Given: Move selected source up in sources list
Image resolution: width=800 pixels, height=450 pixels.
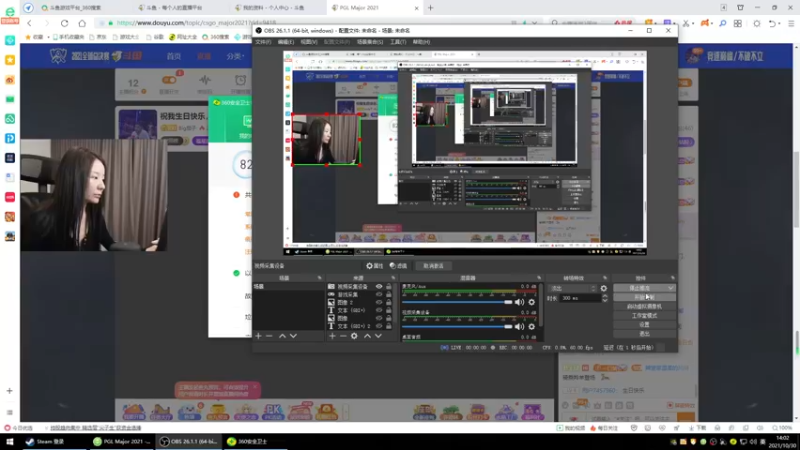Looking at the screenshot, I should point(367,336).
